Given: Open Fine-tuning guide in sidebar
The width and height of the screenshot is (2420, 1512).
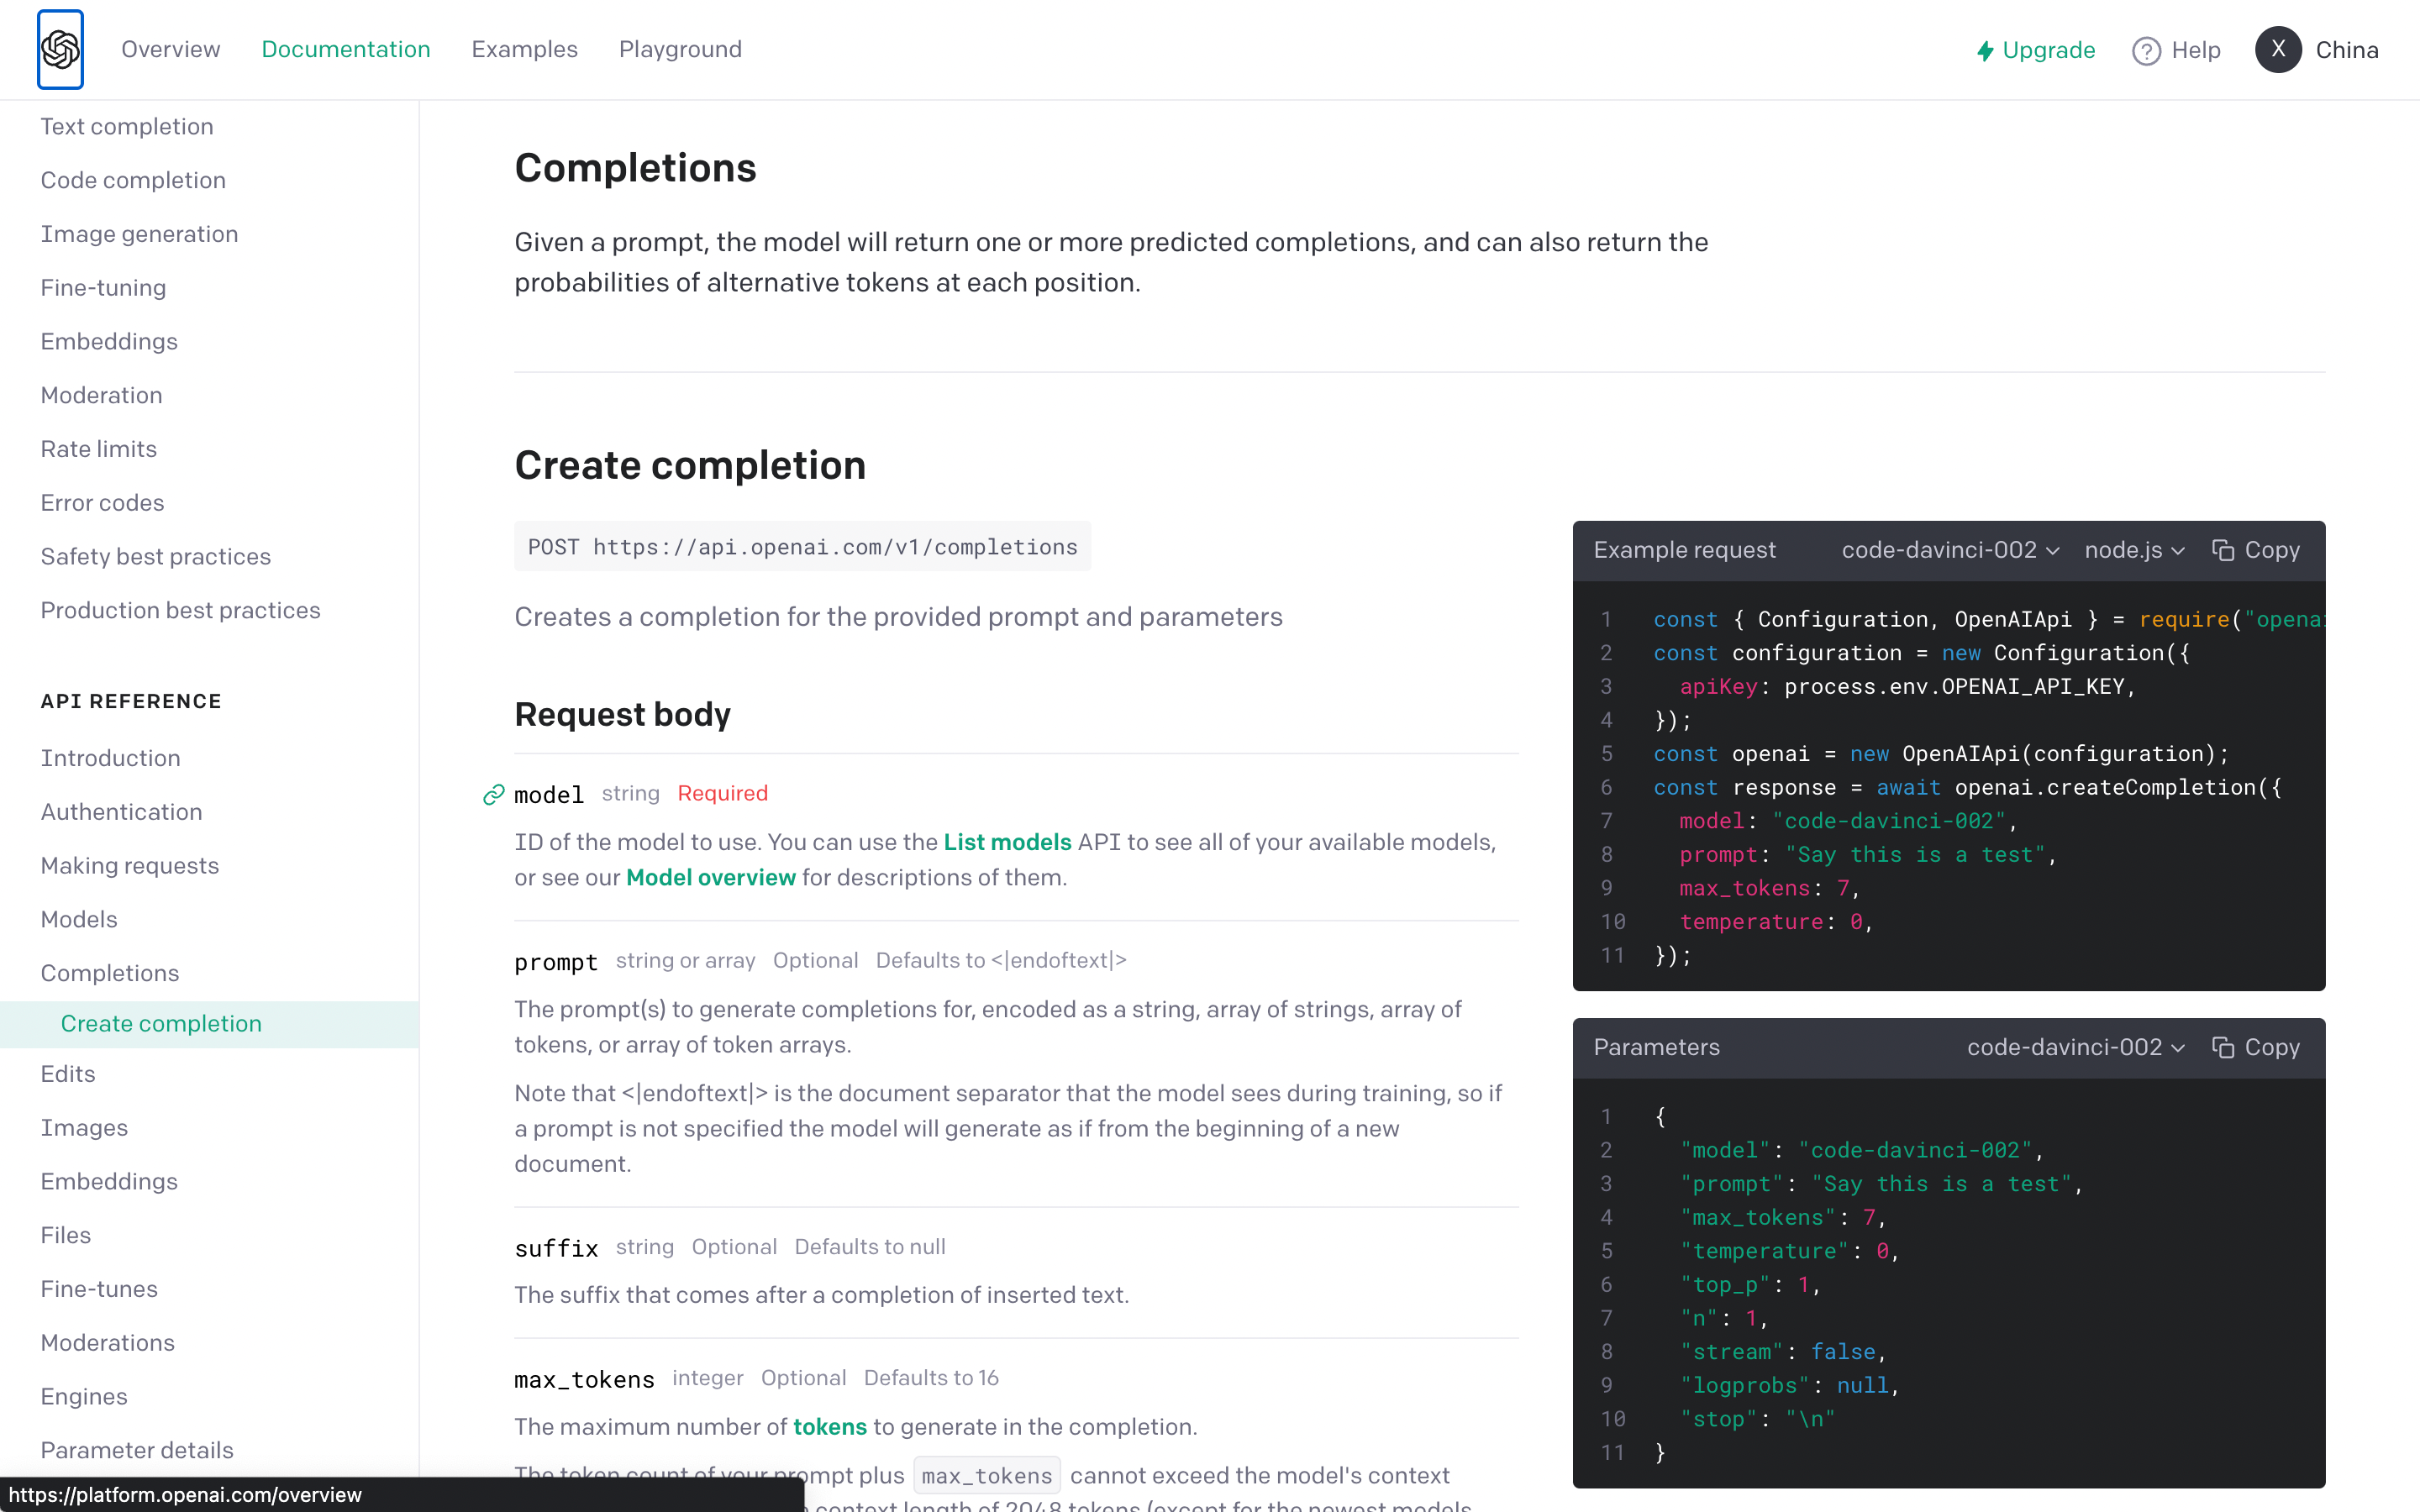Looking at the screenshot, I should pos(103,288).
